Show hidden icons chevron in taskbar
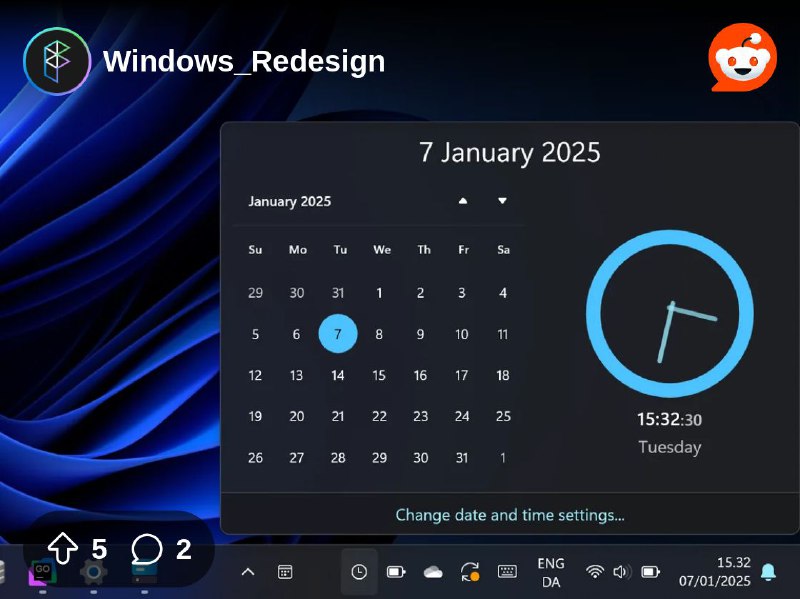Viewport: 800px width, 599px height. click(x=247, y=572)
